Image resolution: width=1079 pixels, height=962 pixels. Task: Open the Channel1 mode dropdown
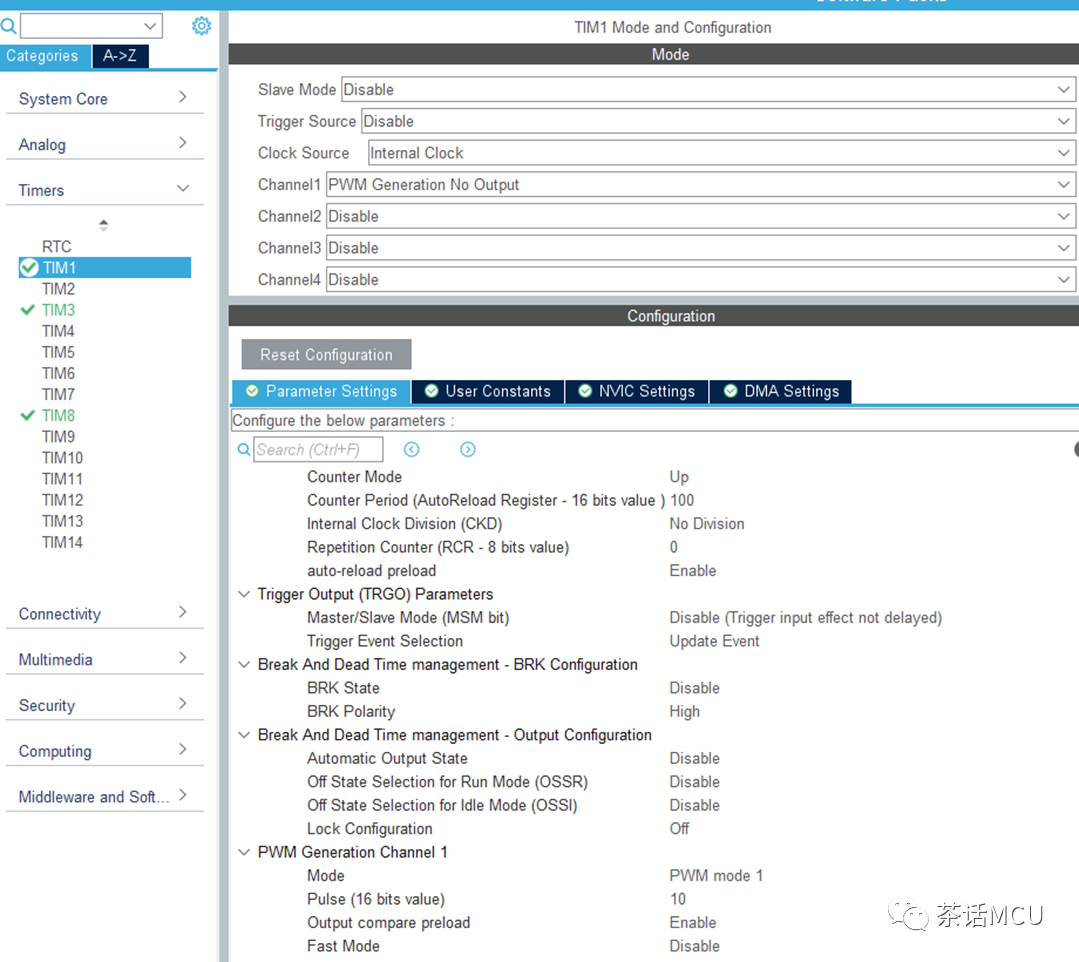[700, 185]
